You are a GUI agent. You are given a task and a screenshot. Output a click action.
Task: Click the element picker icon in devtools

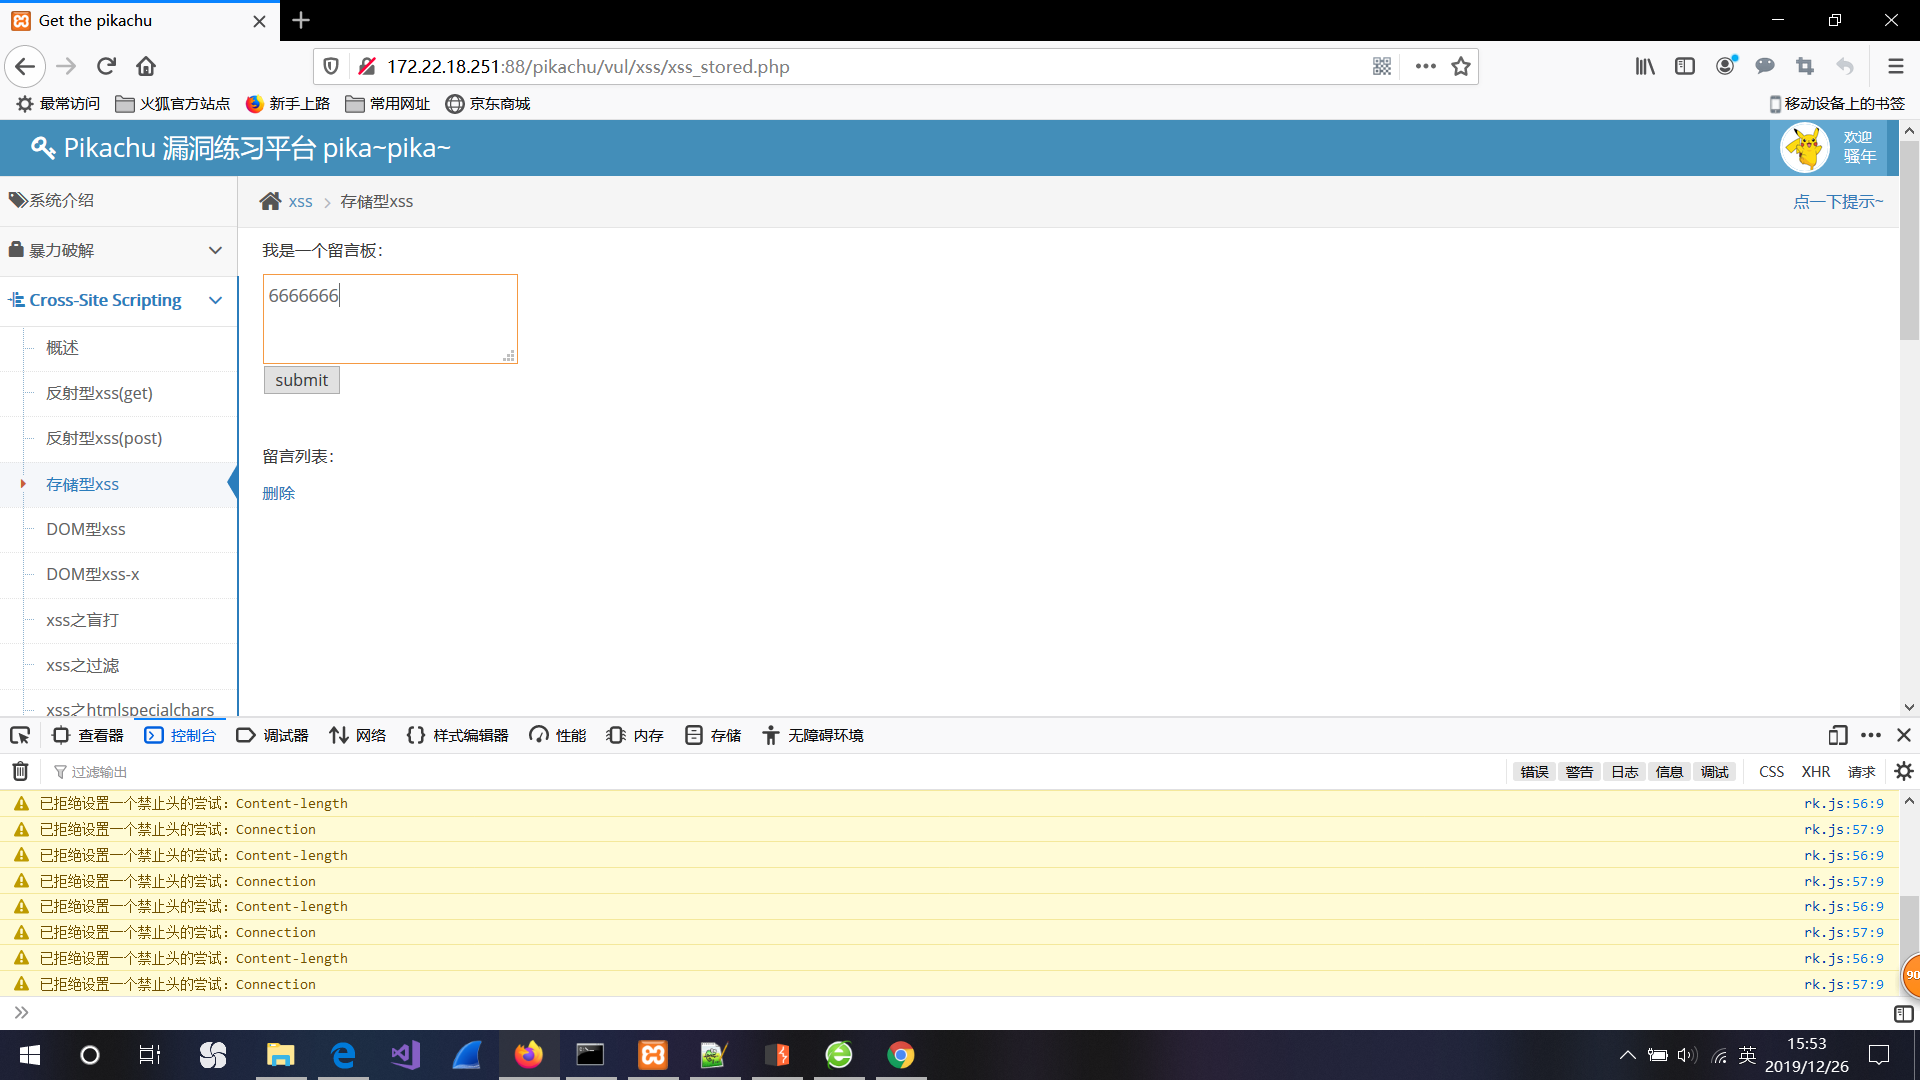[x=20, y=736]
